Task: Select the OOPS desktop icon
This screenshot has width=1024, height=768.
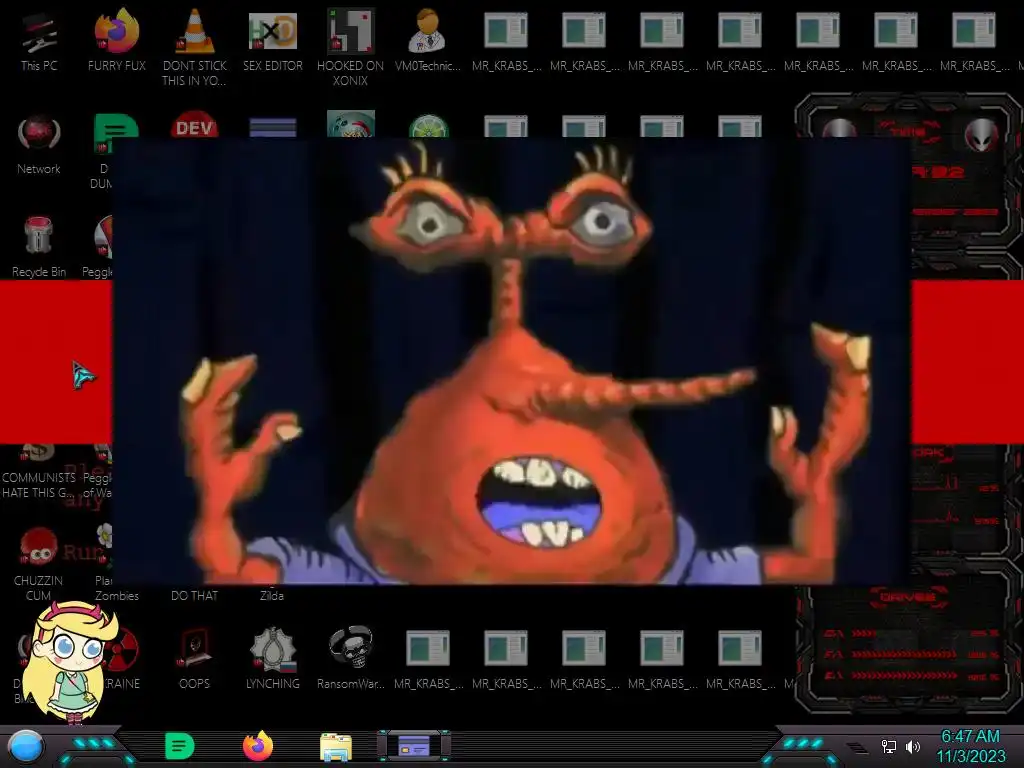Action: pos(195,658)
